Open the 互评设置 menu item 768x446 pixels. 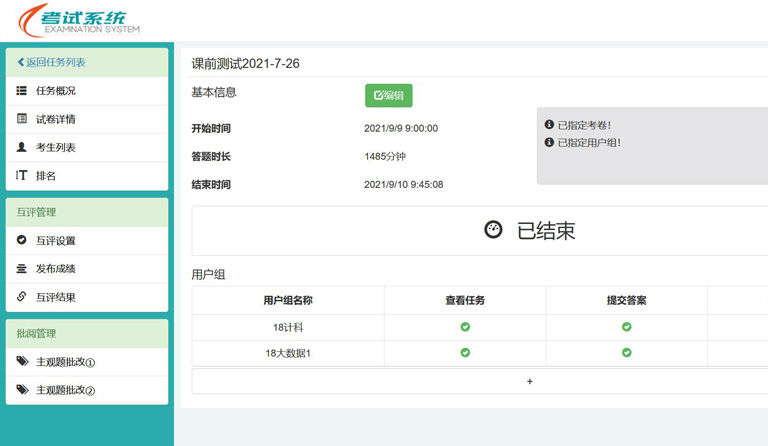pyautogui.click(x=55, y=240)
